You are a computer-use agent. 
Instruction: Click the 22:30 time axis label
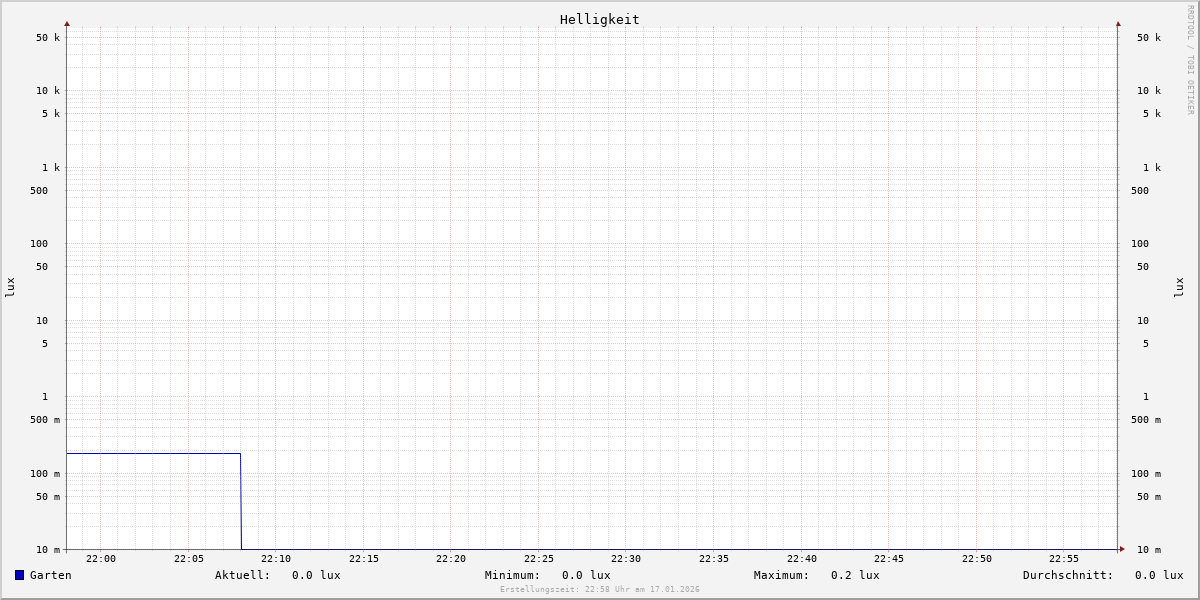626,559
